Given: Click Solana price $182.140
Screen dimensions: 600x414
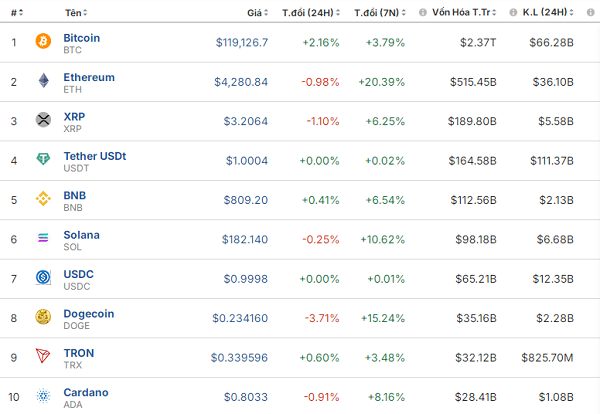Looking at the screenshot, I should point(245,240).
